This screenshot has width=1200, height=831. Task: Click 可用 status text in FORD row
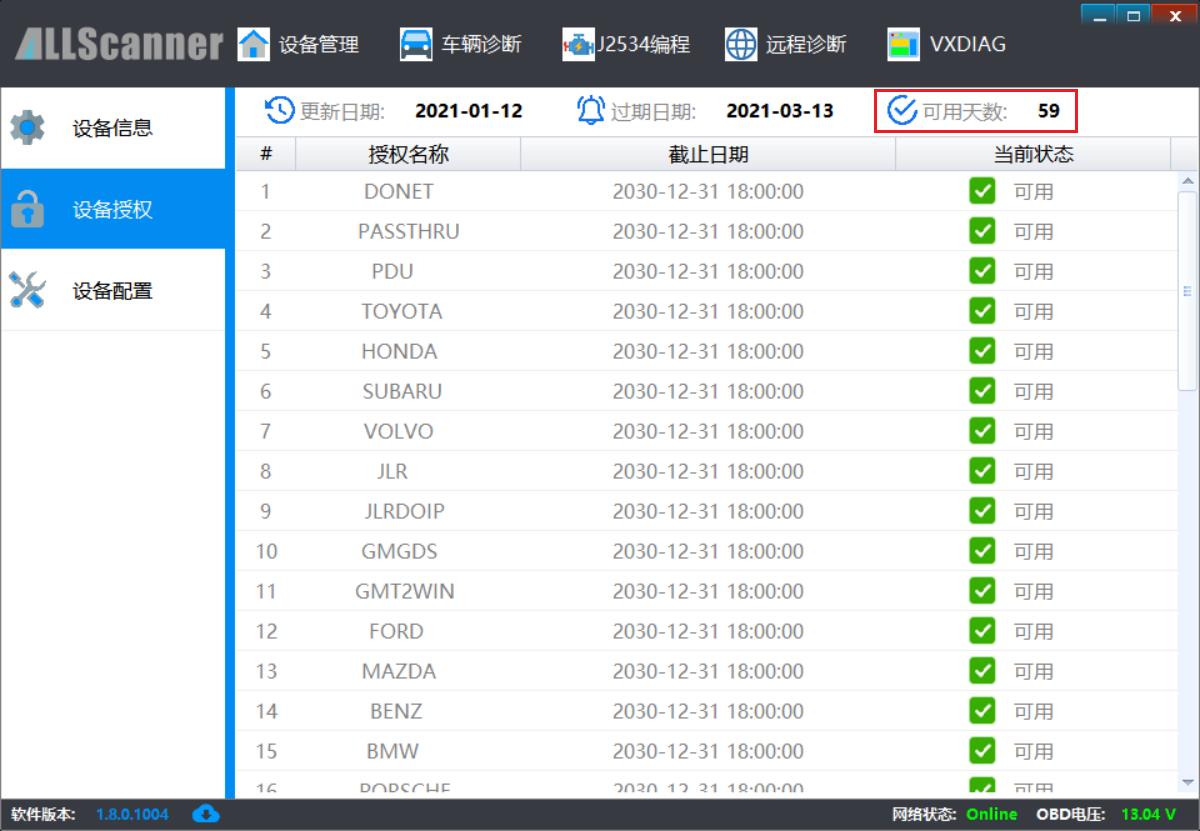[x=1034, y=631]
